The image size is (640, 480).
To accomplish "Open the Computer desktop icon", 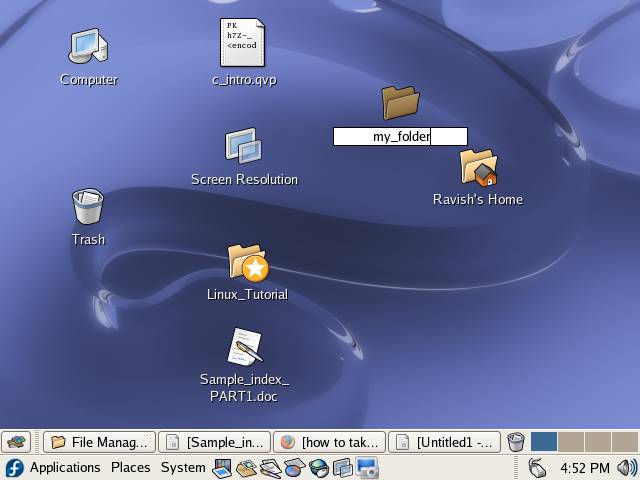I will tap(88, 47).
